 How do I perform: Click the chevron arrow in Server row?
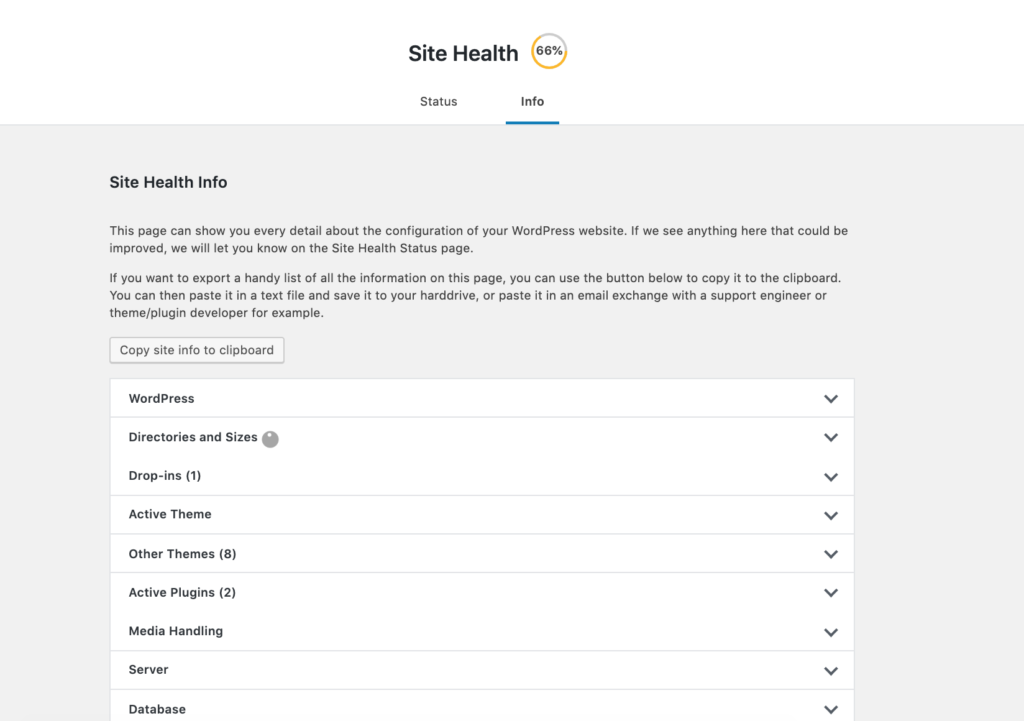[x=831, y=671]
